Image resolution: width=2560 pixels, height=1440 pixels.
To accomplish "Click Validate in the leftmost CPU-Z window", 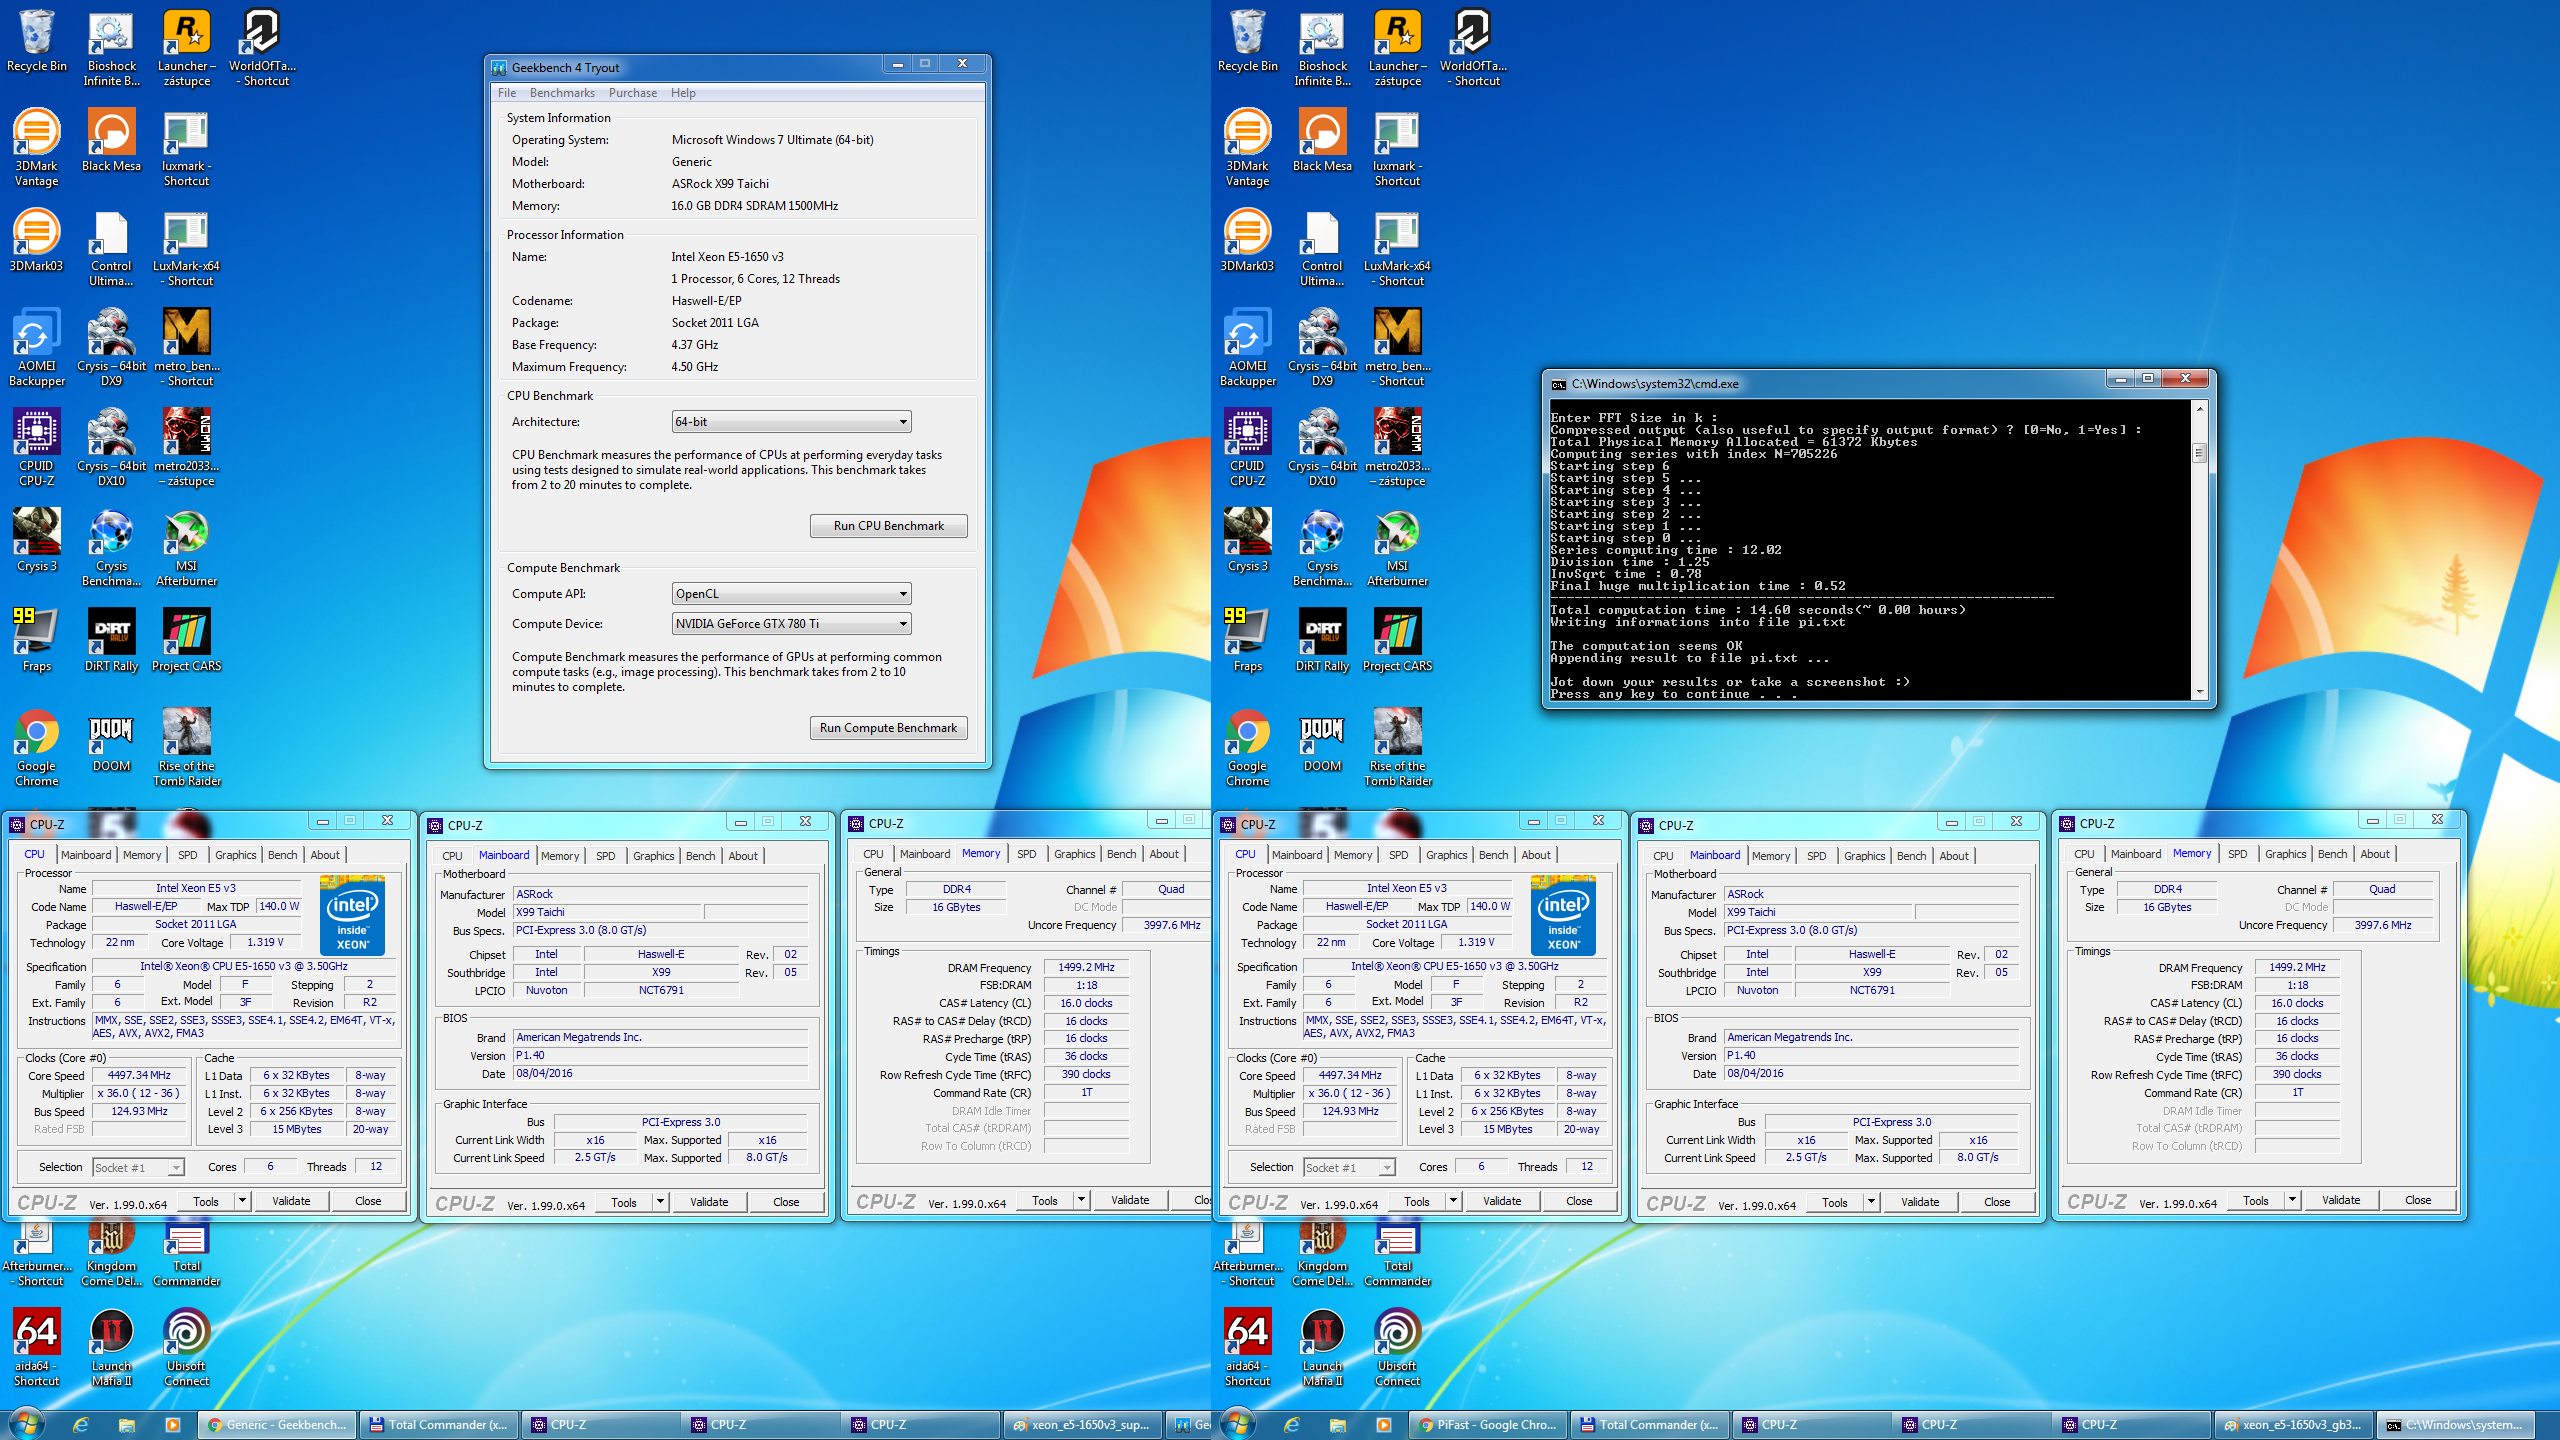I will [291, 1201].
